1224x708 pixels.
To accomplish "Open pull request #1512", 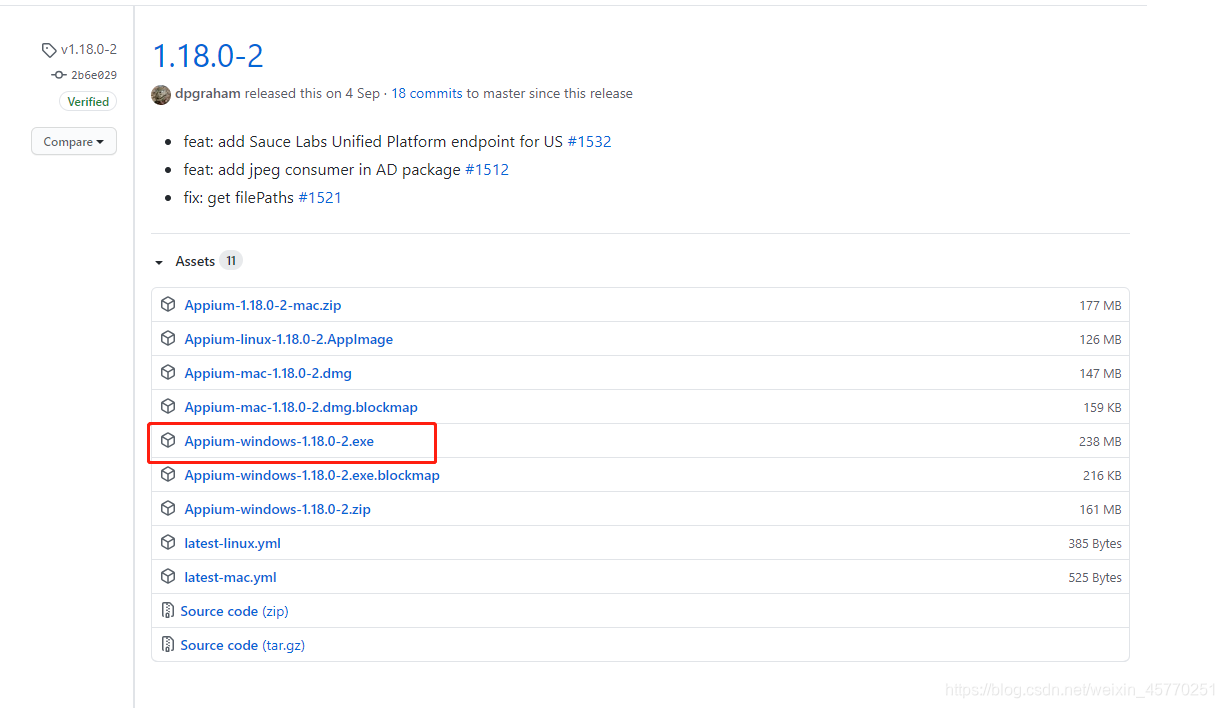I will tap(487, 169).
